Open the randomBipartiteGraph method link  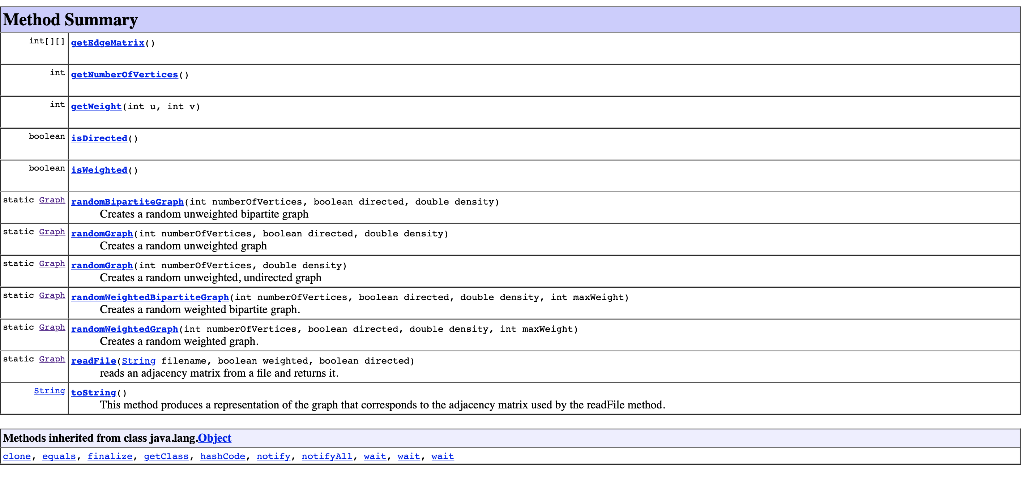(127, 202)
